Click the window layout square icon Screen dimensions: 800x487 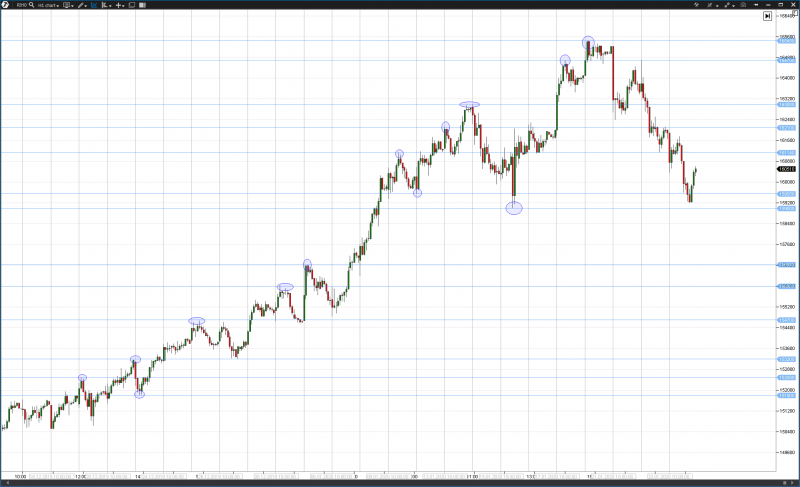tap(132, 5)
